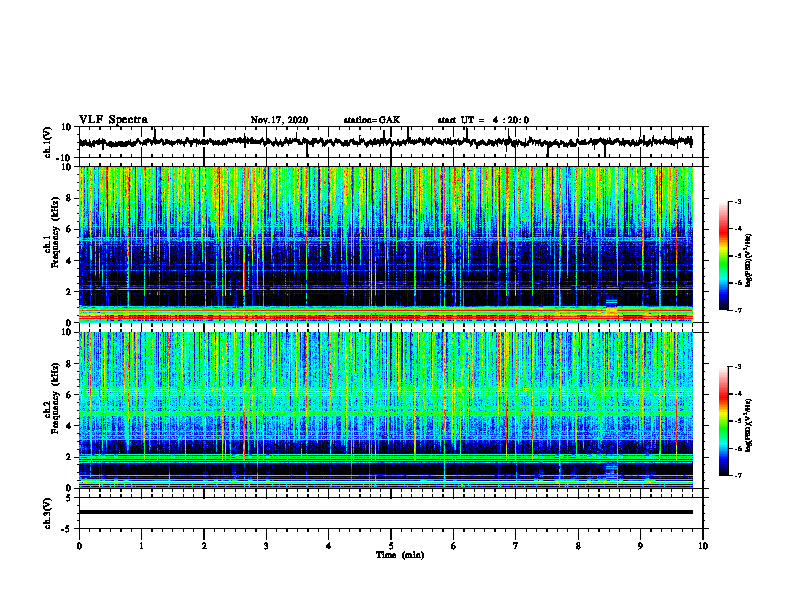
Task: Click the ch.2 spectrogram color scale bar
Action: [x=724, y=421]
